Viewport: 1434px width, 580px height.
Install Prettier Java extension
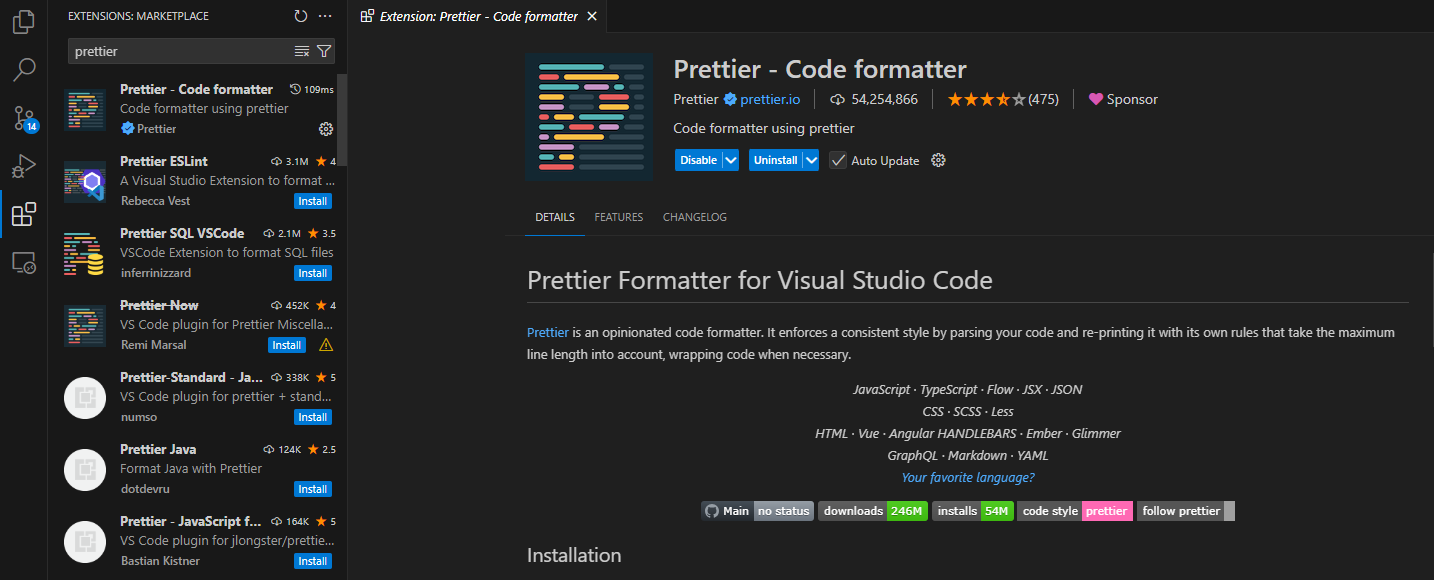click(313, 489)
